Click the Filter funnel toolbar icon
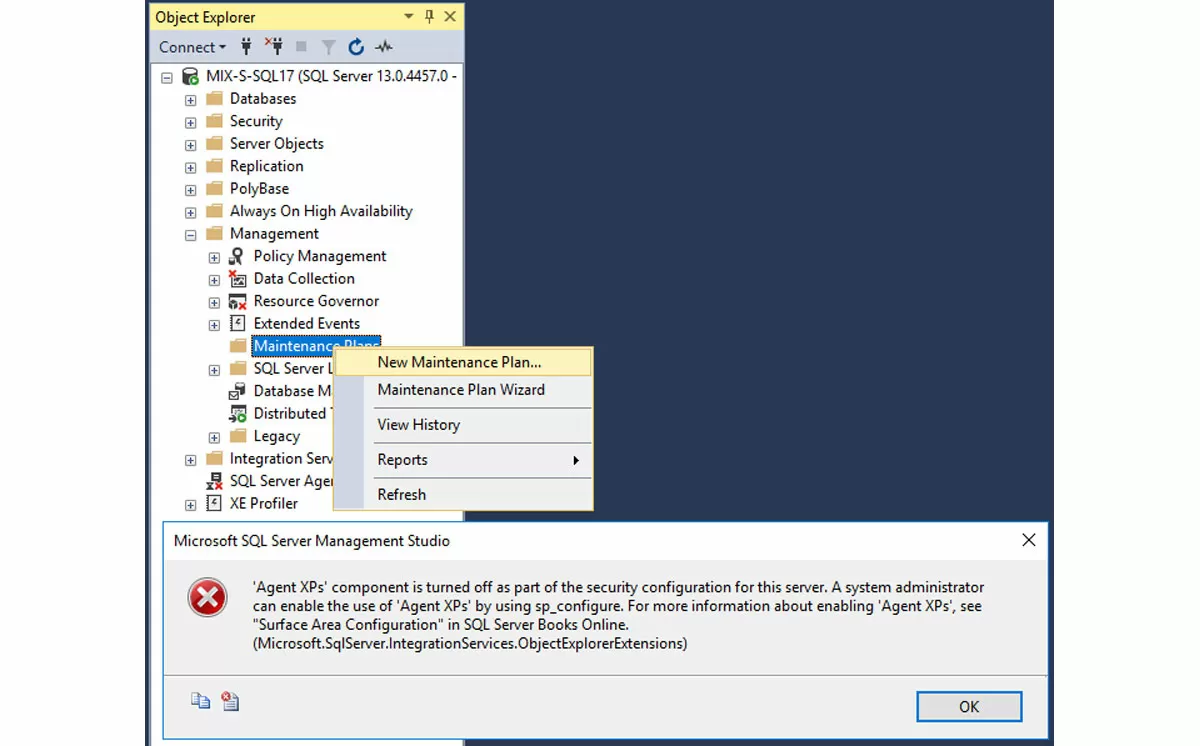1200x746 pixels. click(328, 47)
